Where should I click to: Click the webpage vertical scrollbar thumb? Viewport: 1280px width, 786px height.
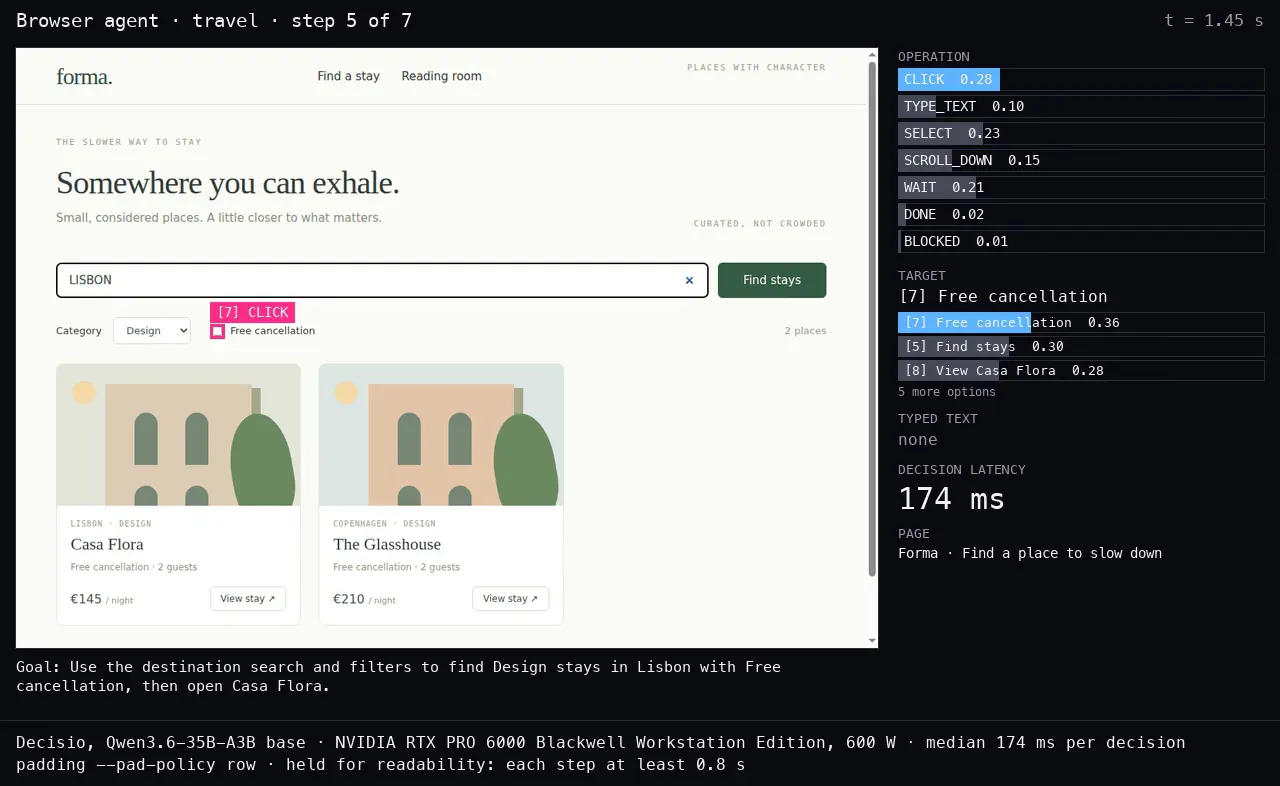(x=872, y=318)
